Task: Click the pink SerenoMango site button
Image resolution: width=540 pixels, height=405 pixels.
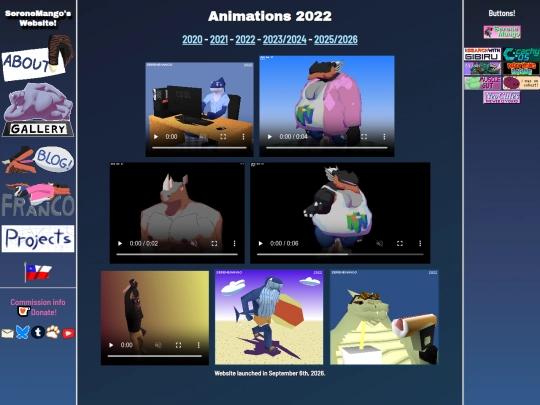Action: point(502,32)
